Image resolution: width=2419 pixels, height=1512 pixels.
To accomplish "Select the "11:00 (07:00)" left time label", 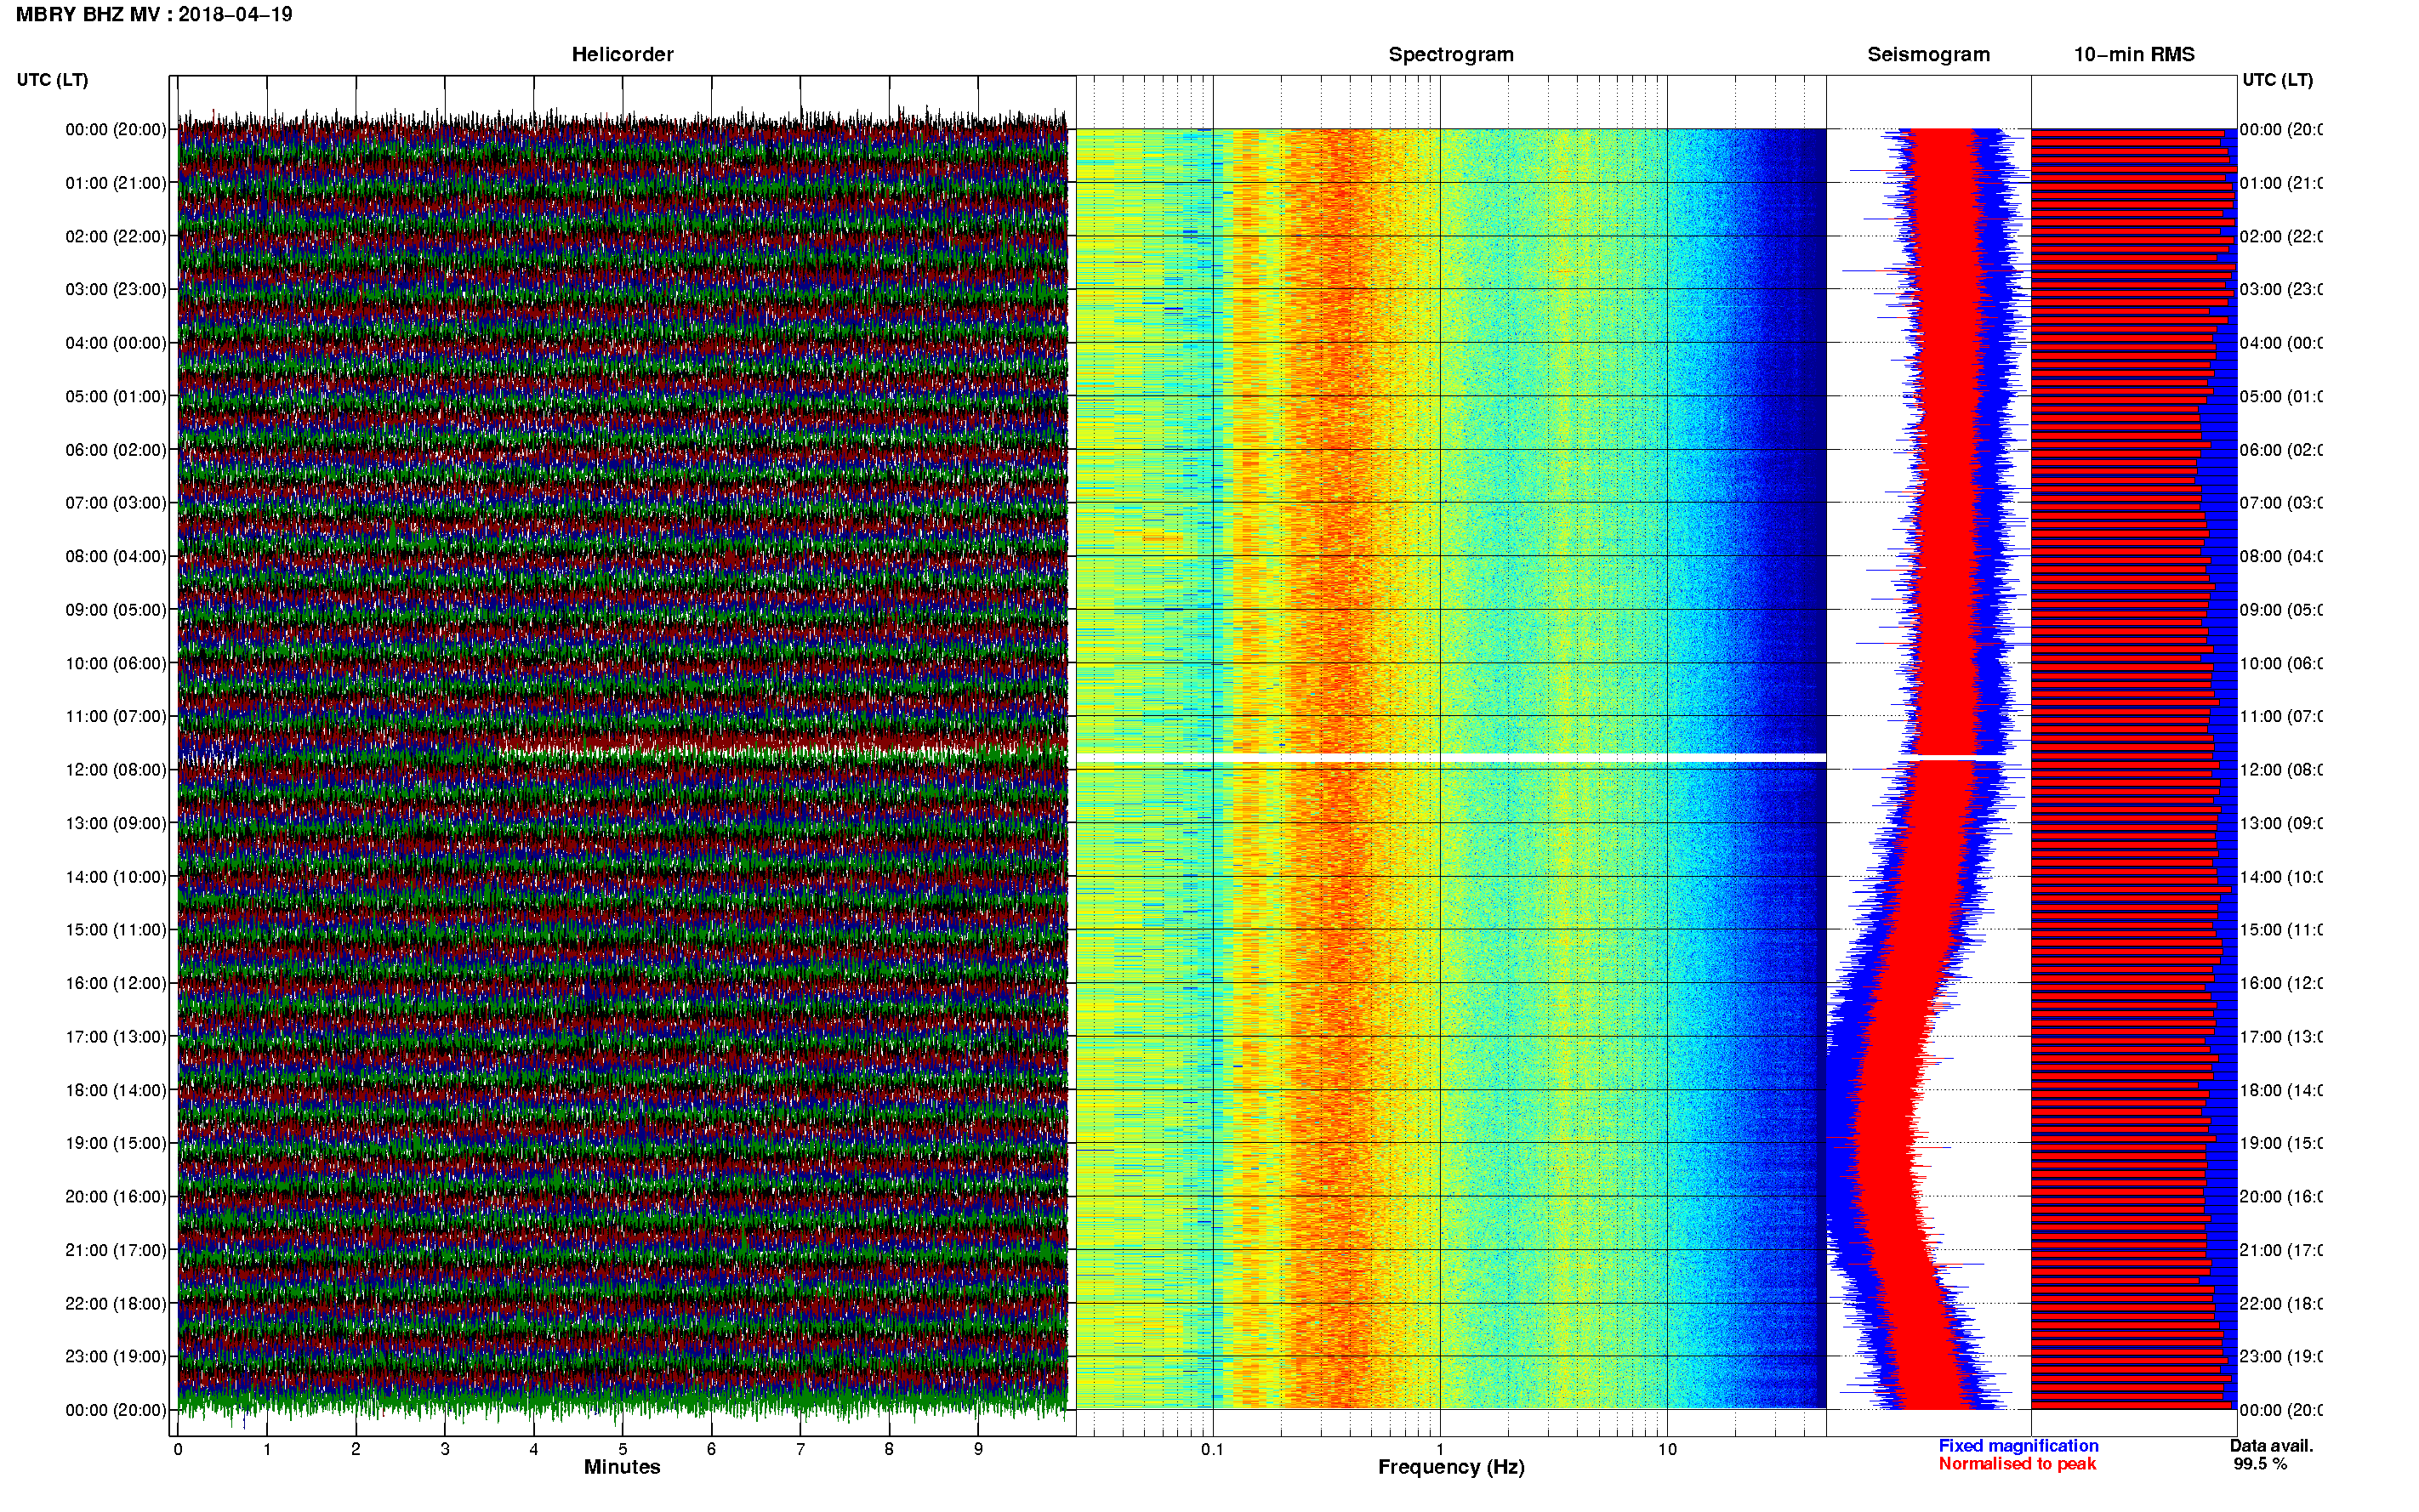I will [116, 716].
